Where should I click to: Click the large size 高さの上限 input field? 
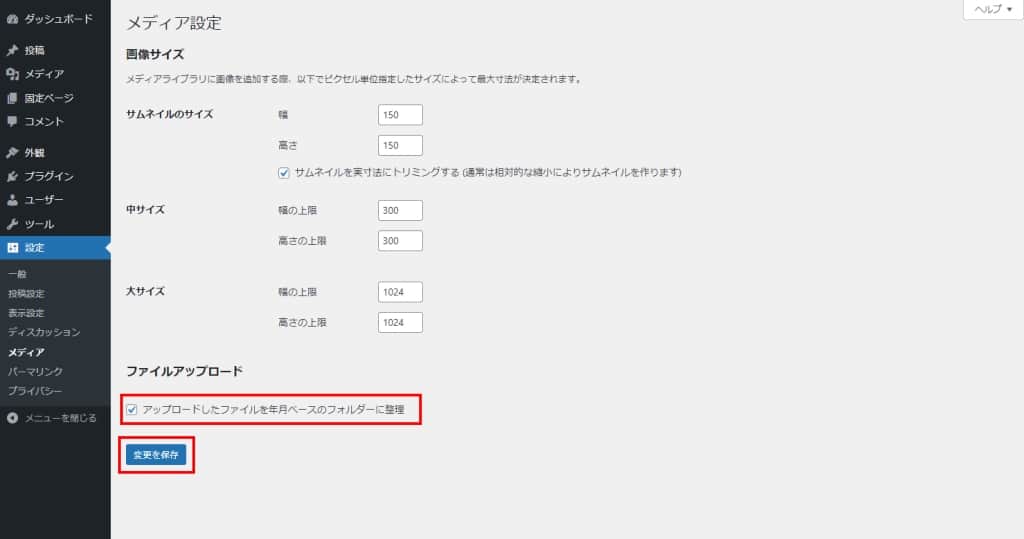(x=400, y=323)
